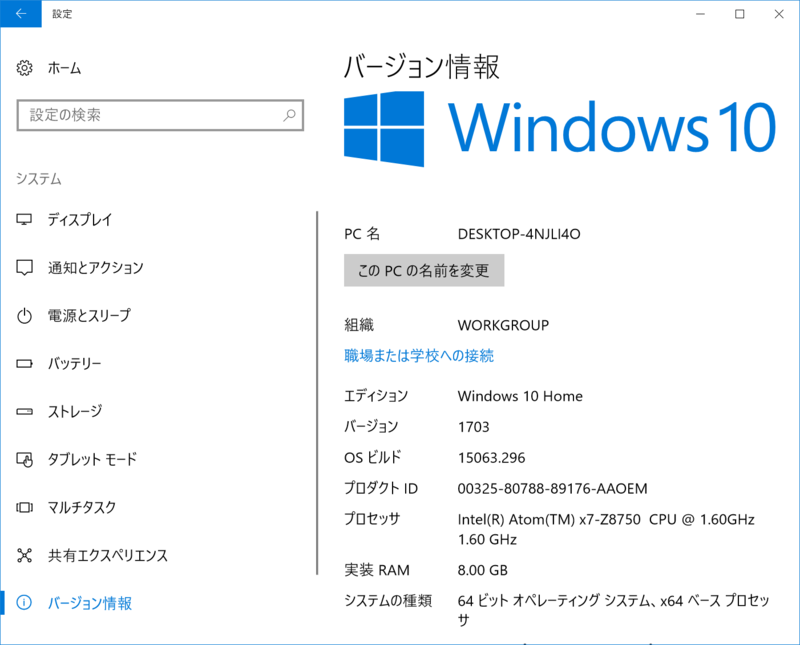This screenshot has height=645, width=800.
Task: Maximize the 設定 window
Action: coord(740,14)
